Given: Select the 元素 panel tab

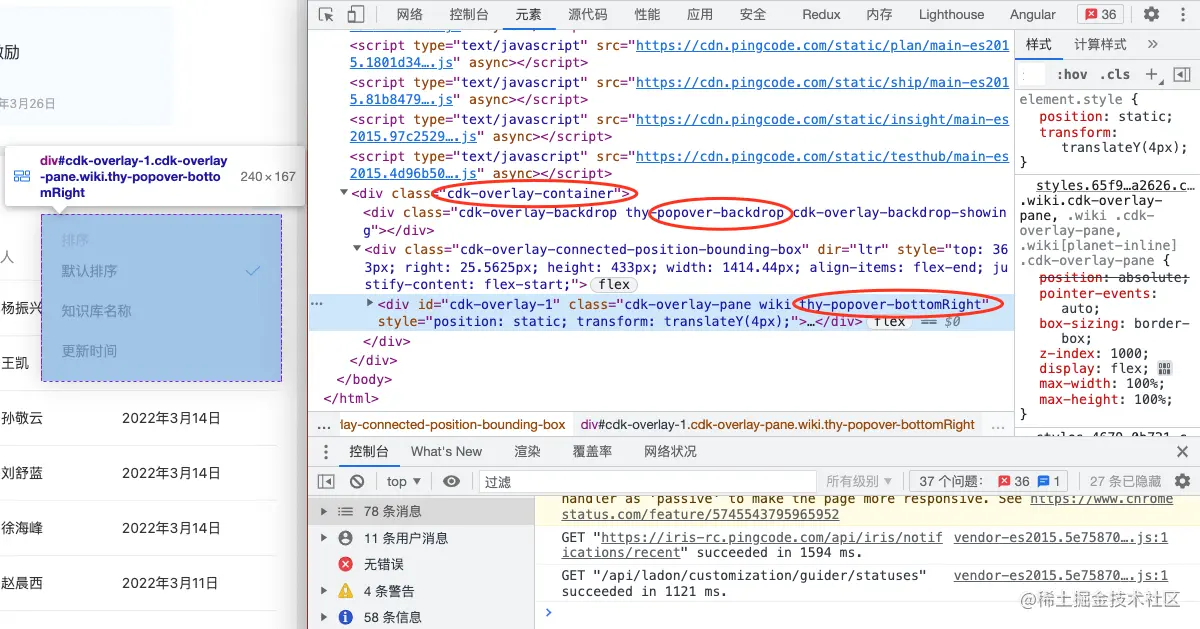Looking at the screenshot, I should tap(528, 14).
